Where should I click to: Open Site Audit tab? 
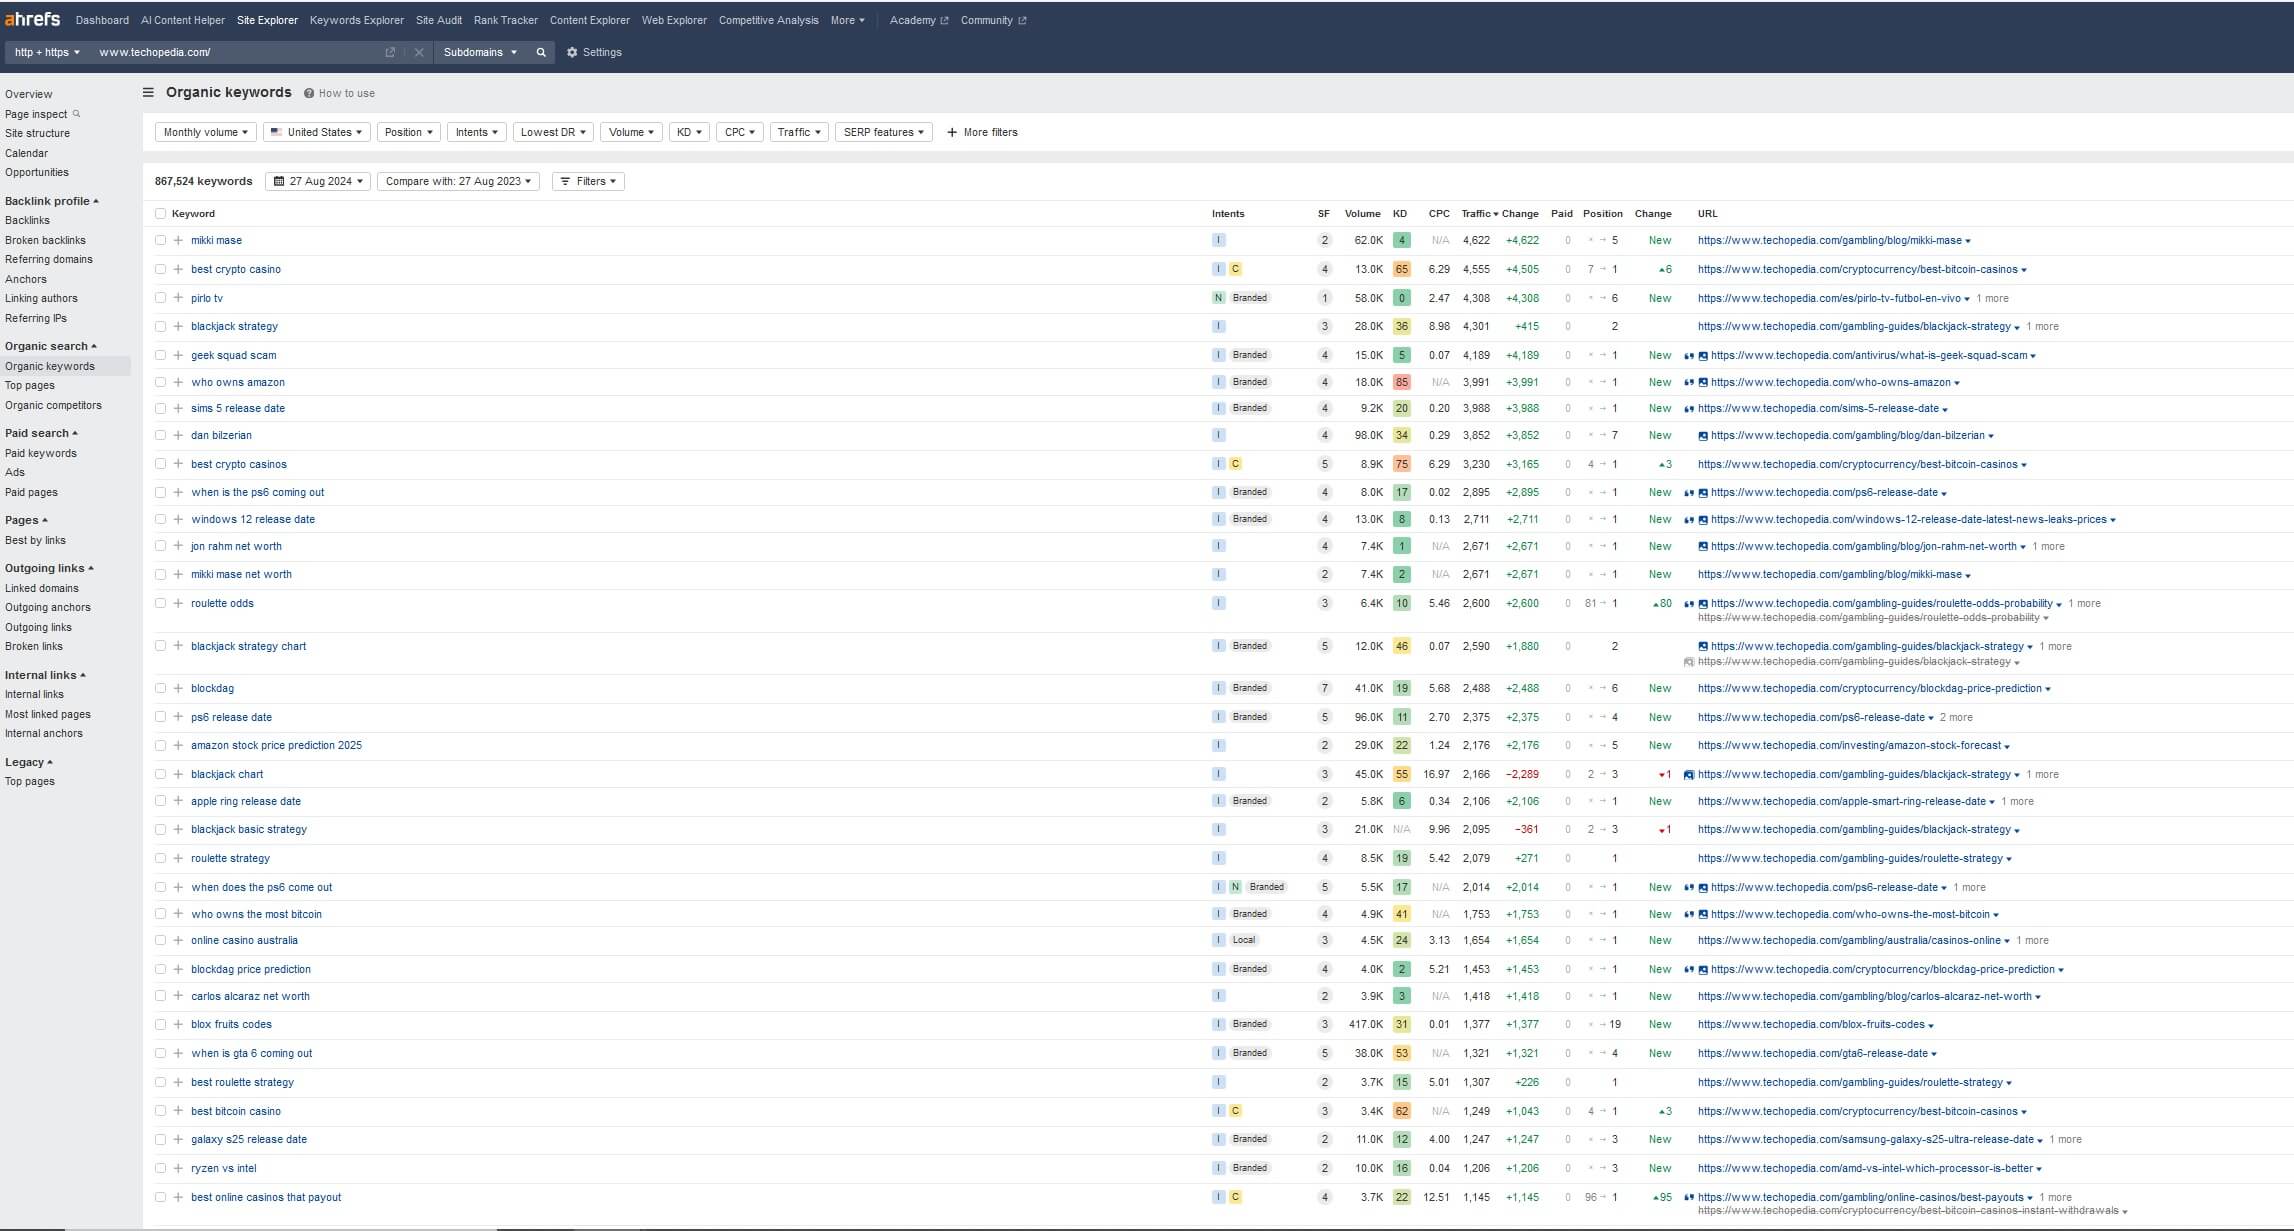coord(439,20)
